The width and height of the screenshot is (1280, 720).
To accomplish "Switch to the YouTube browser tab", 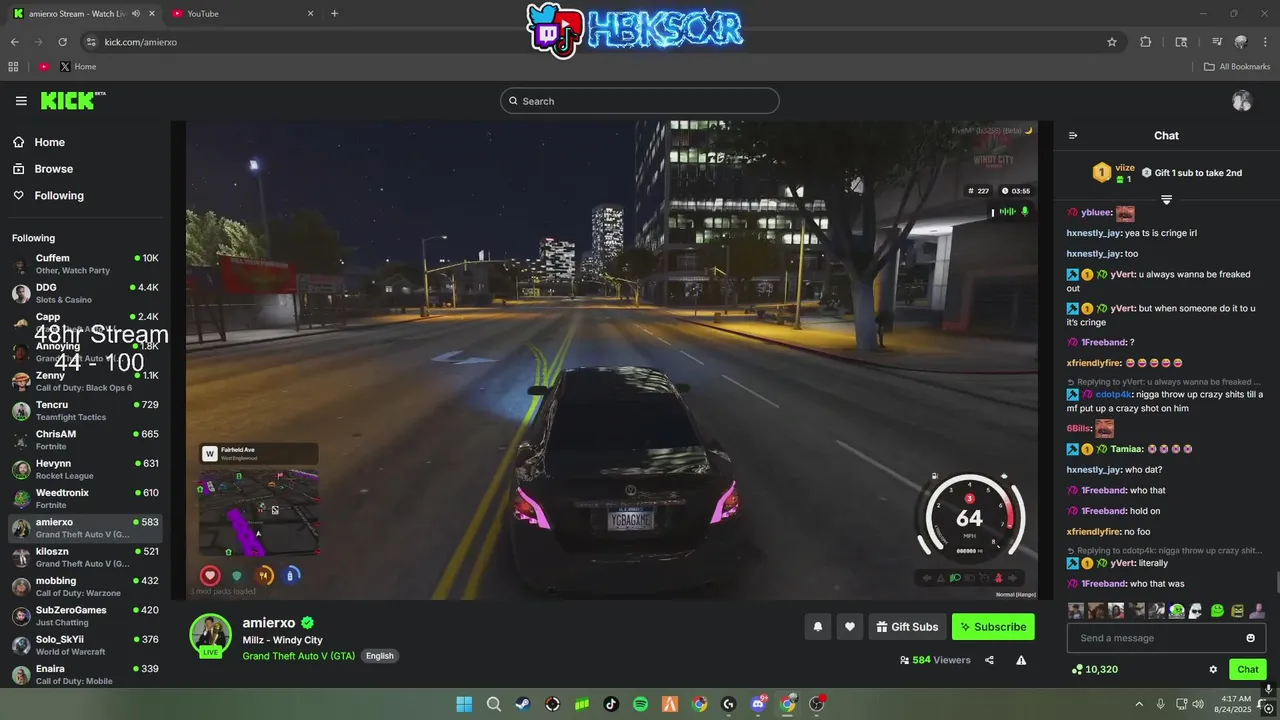I will pos(243,13).
